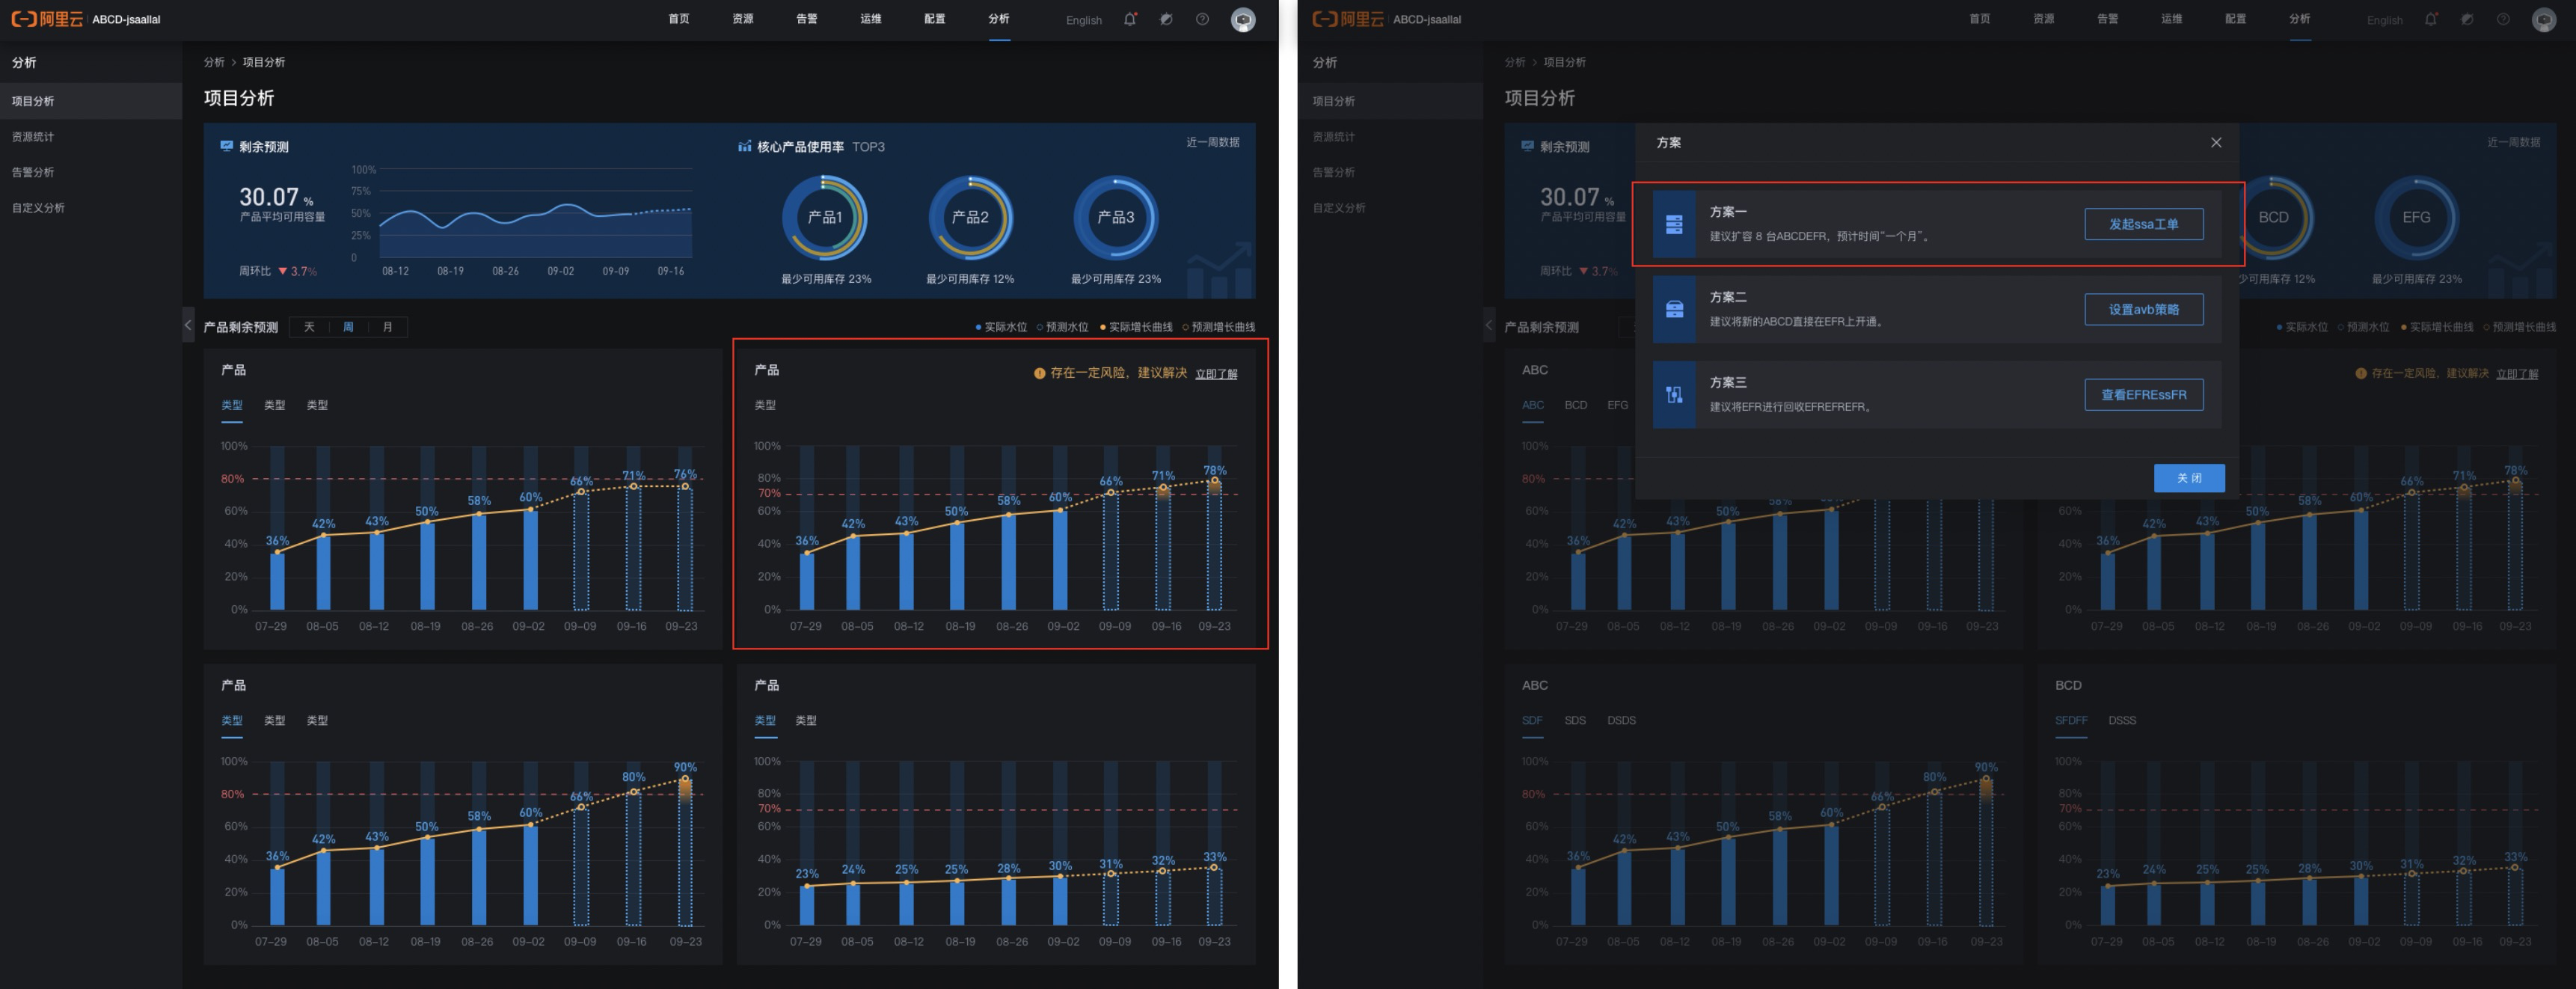
Task: Click 产品1 usage donut ring
Action: tap(824, 217)
